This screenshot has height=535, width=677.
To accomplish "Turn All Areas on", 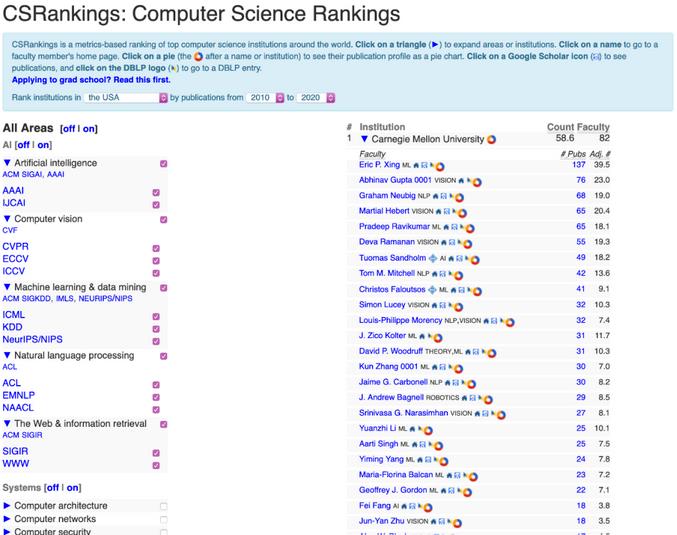I will (x=89, y=129).
